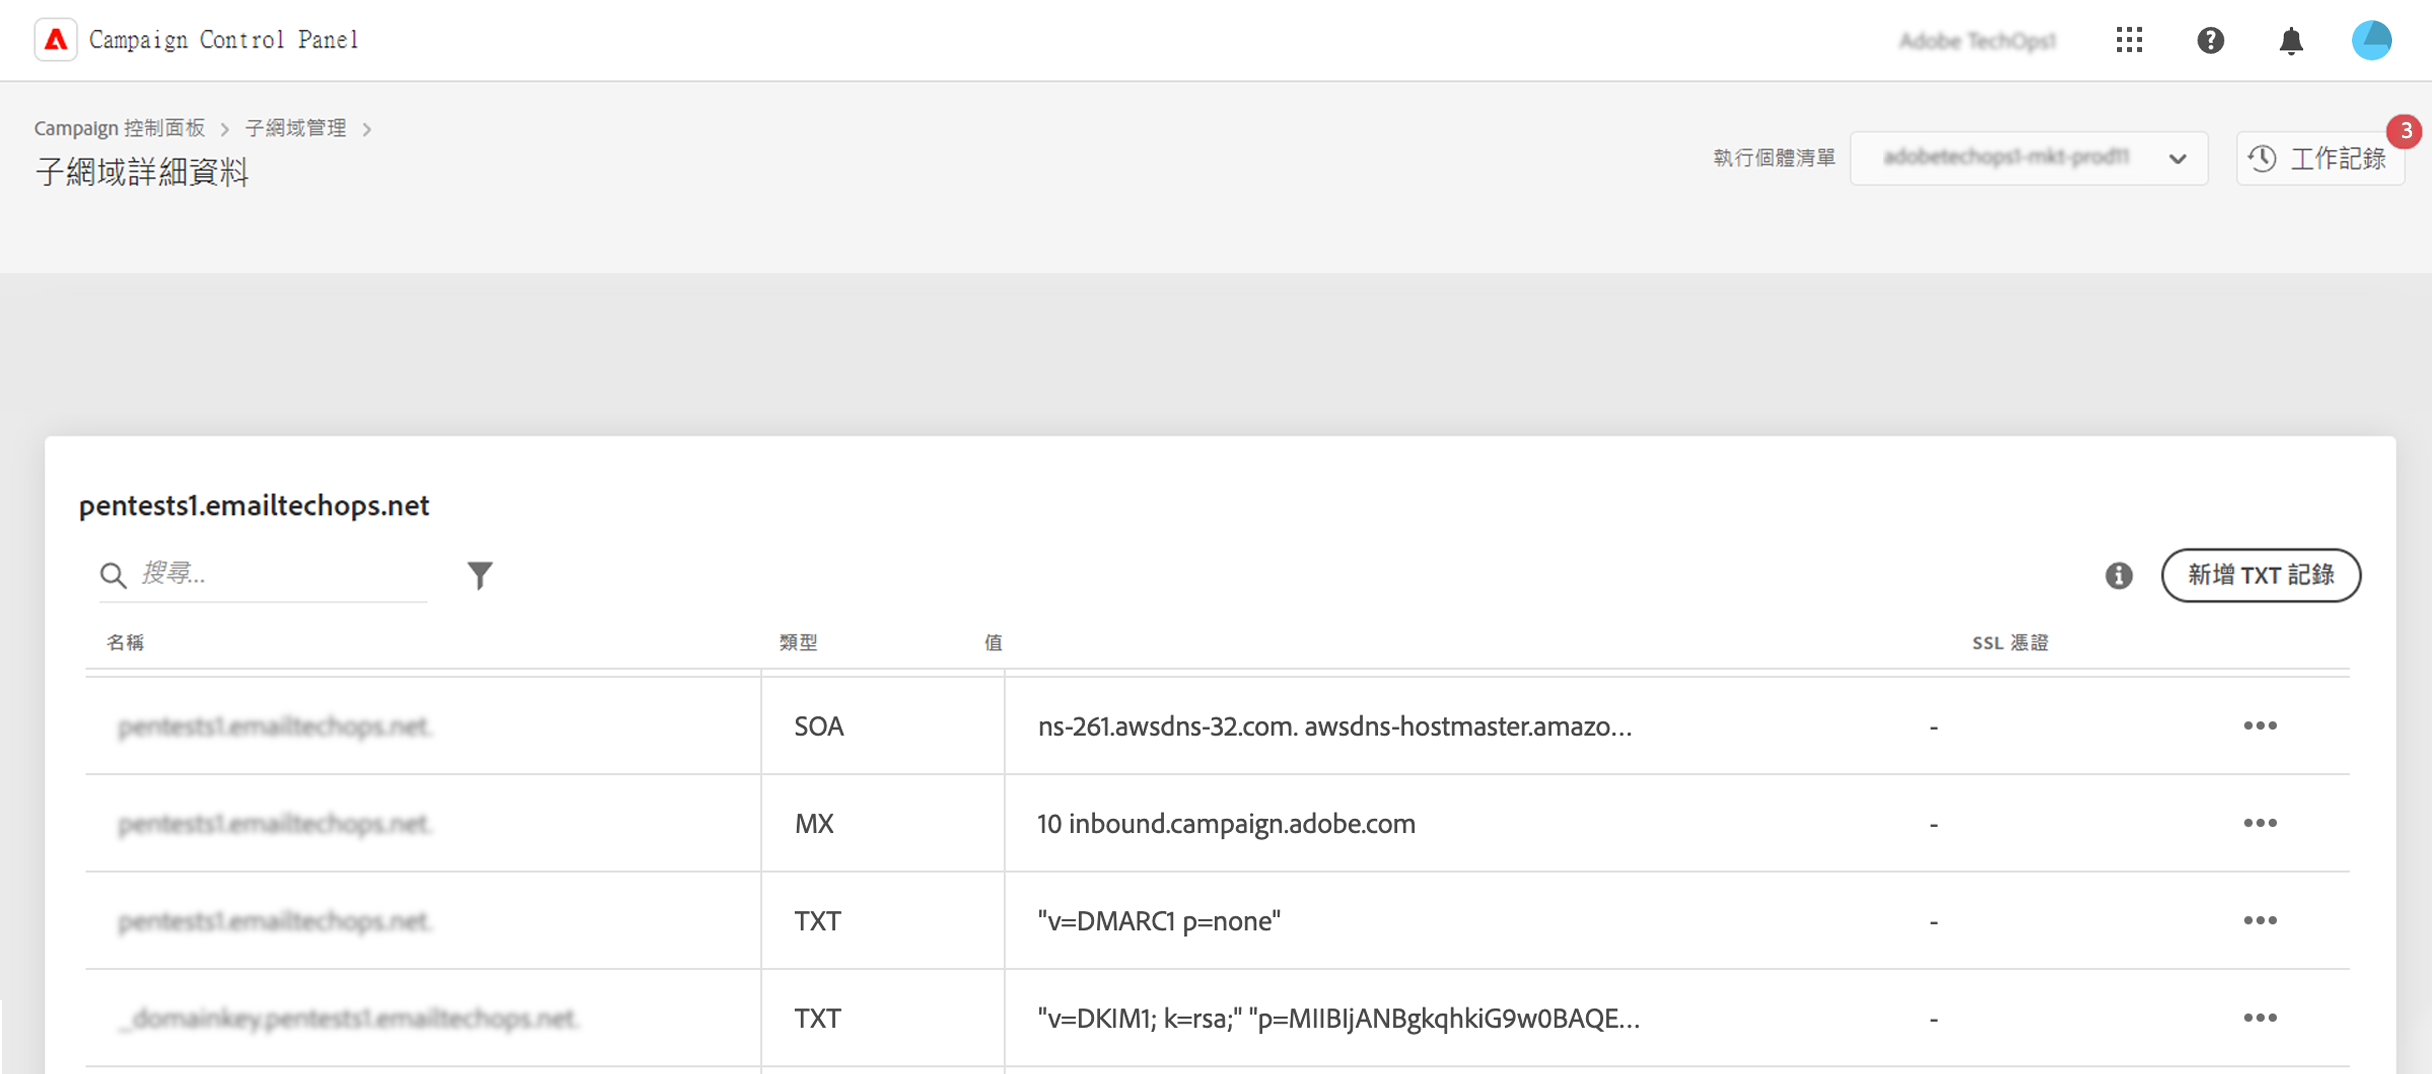Click the filter funnel icon

click(480, 575)
